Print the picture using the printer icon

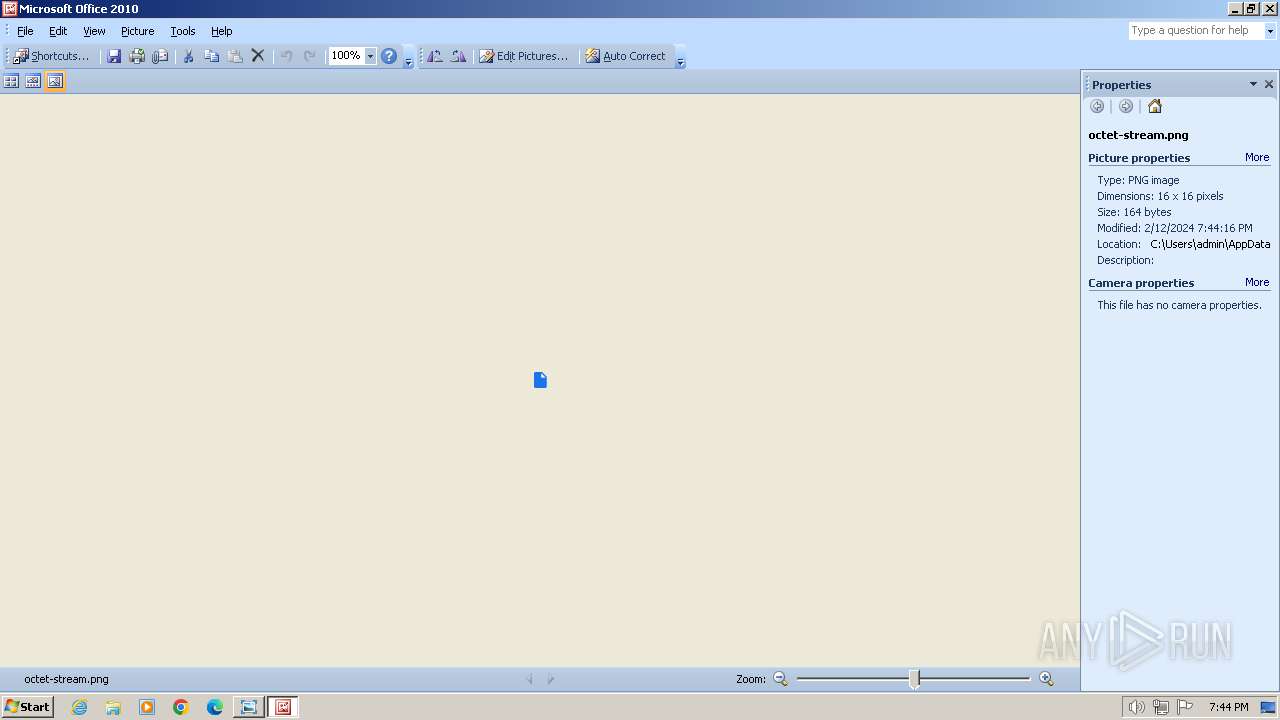pyautogui.click(x=137, y=56)
